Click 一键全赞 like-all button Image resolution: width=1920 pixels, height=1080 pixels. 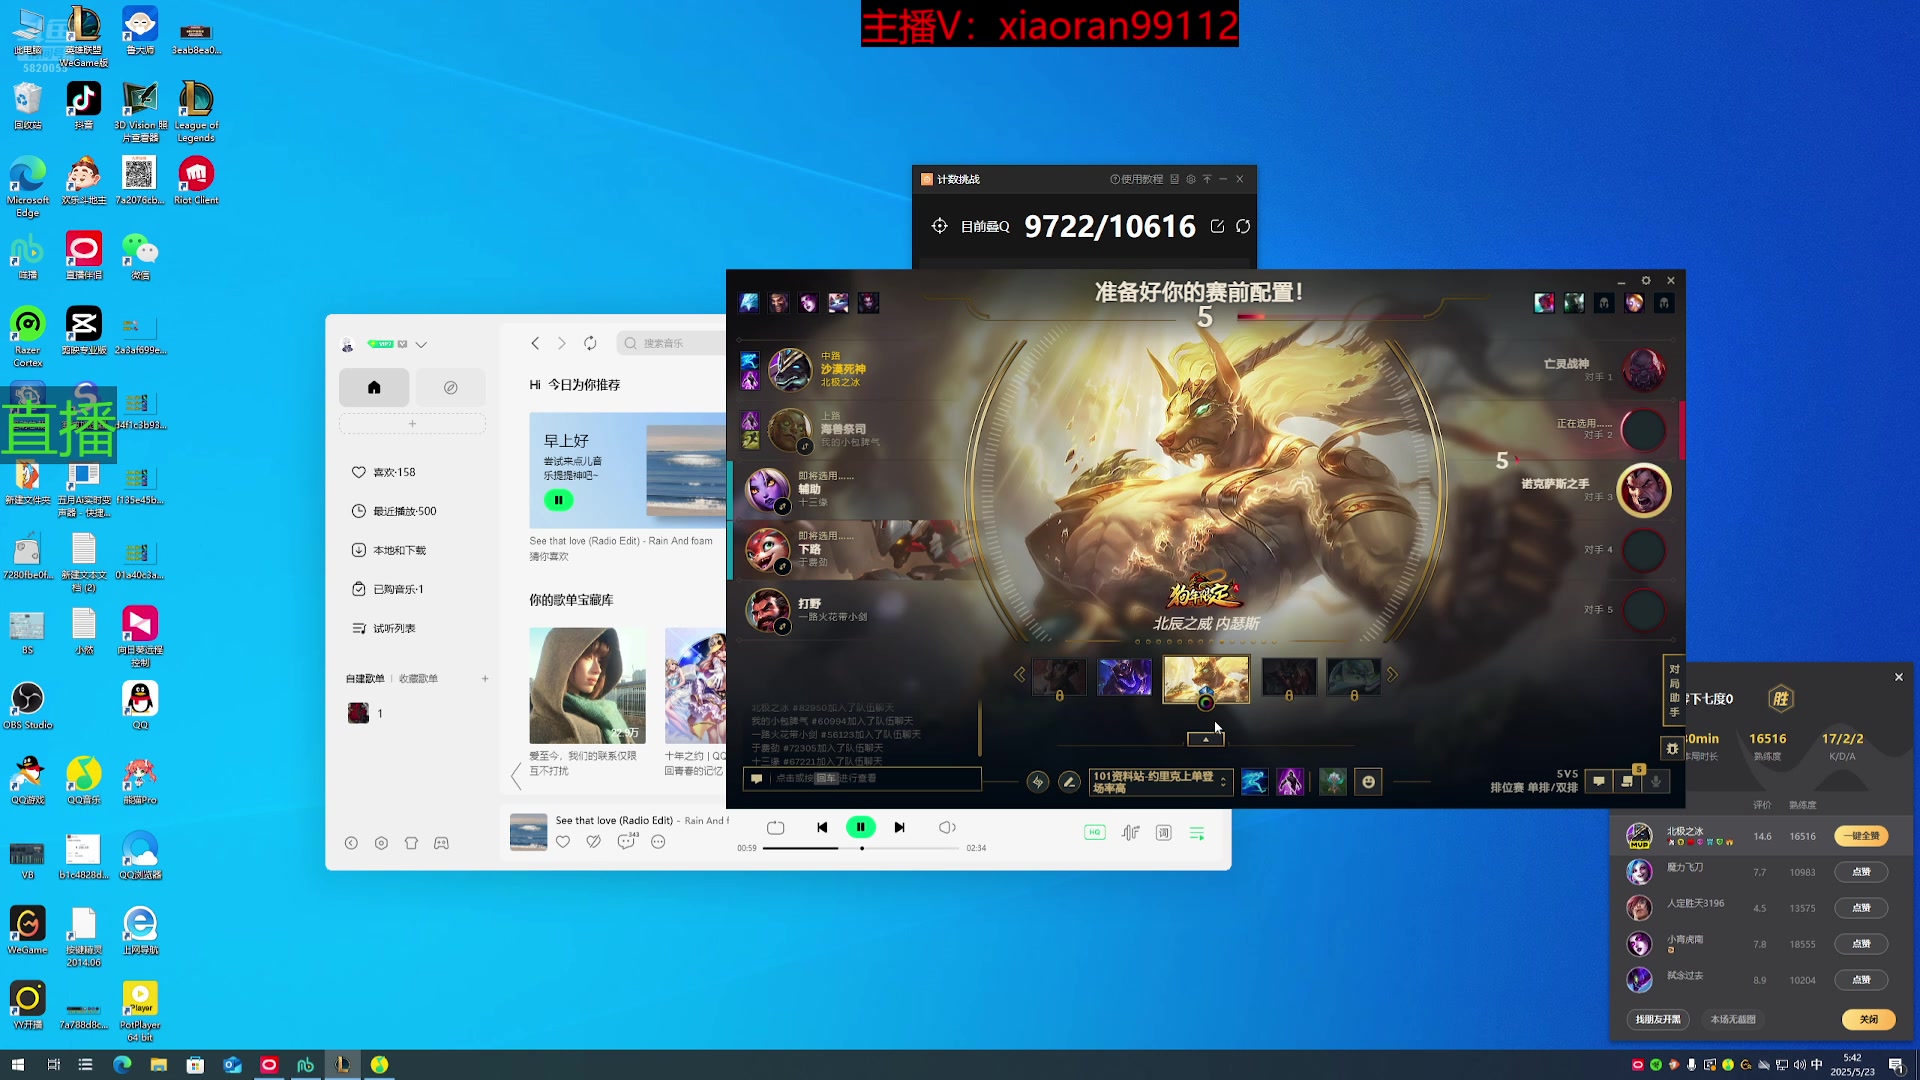(1861, 836)
